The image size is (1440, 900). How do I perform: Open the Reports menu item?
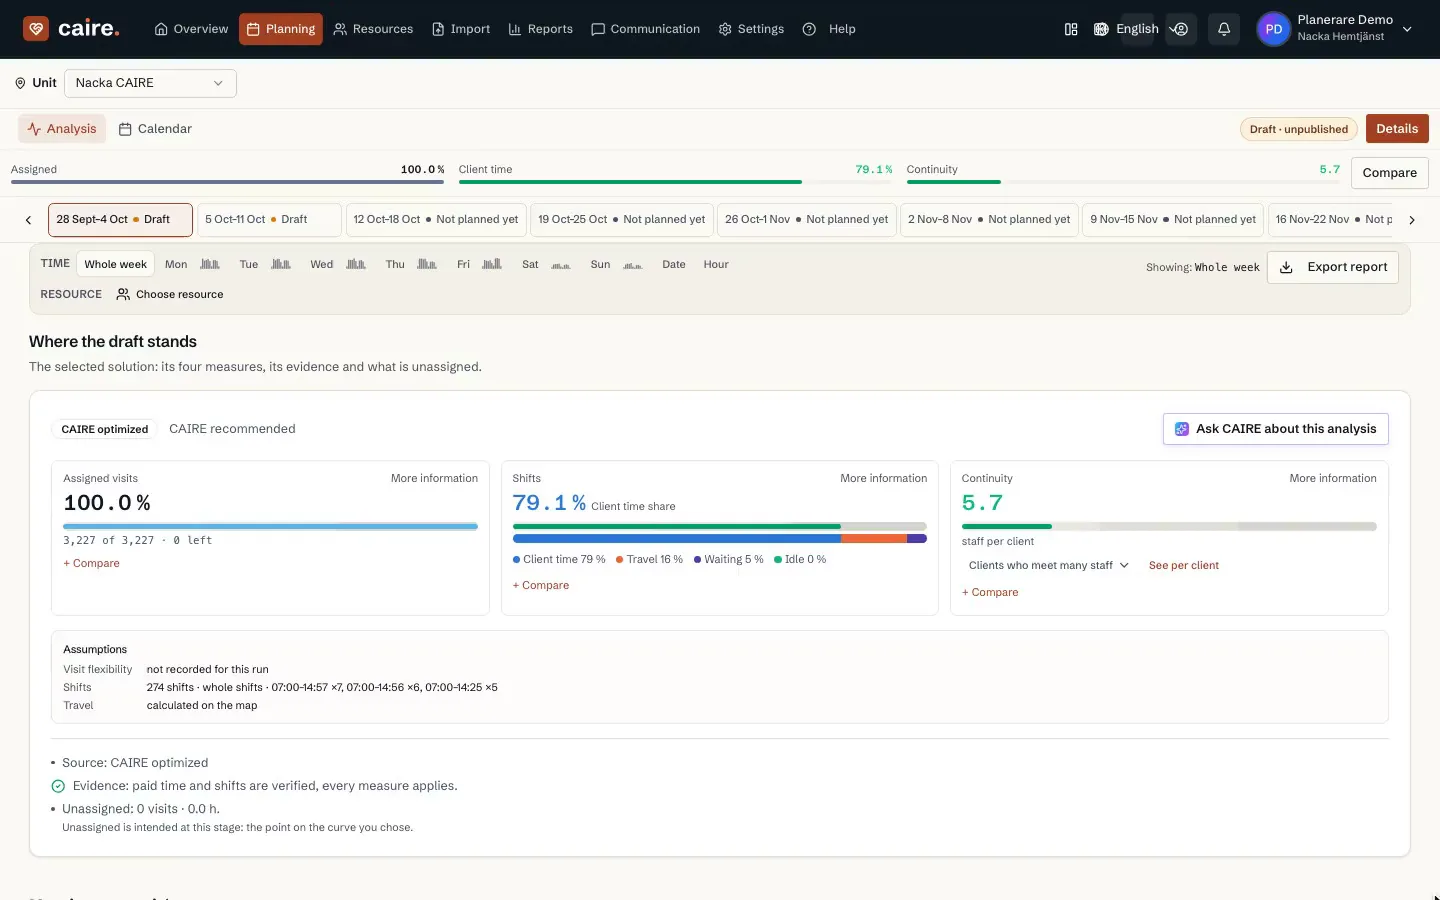pos(540,29)
